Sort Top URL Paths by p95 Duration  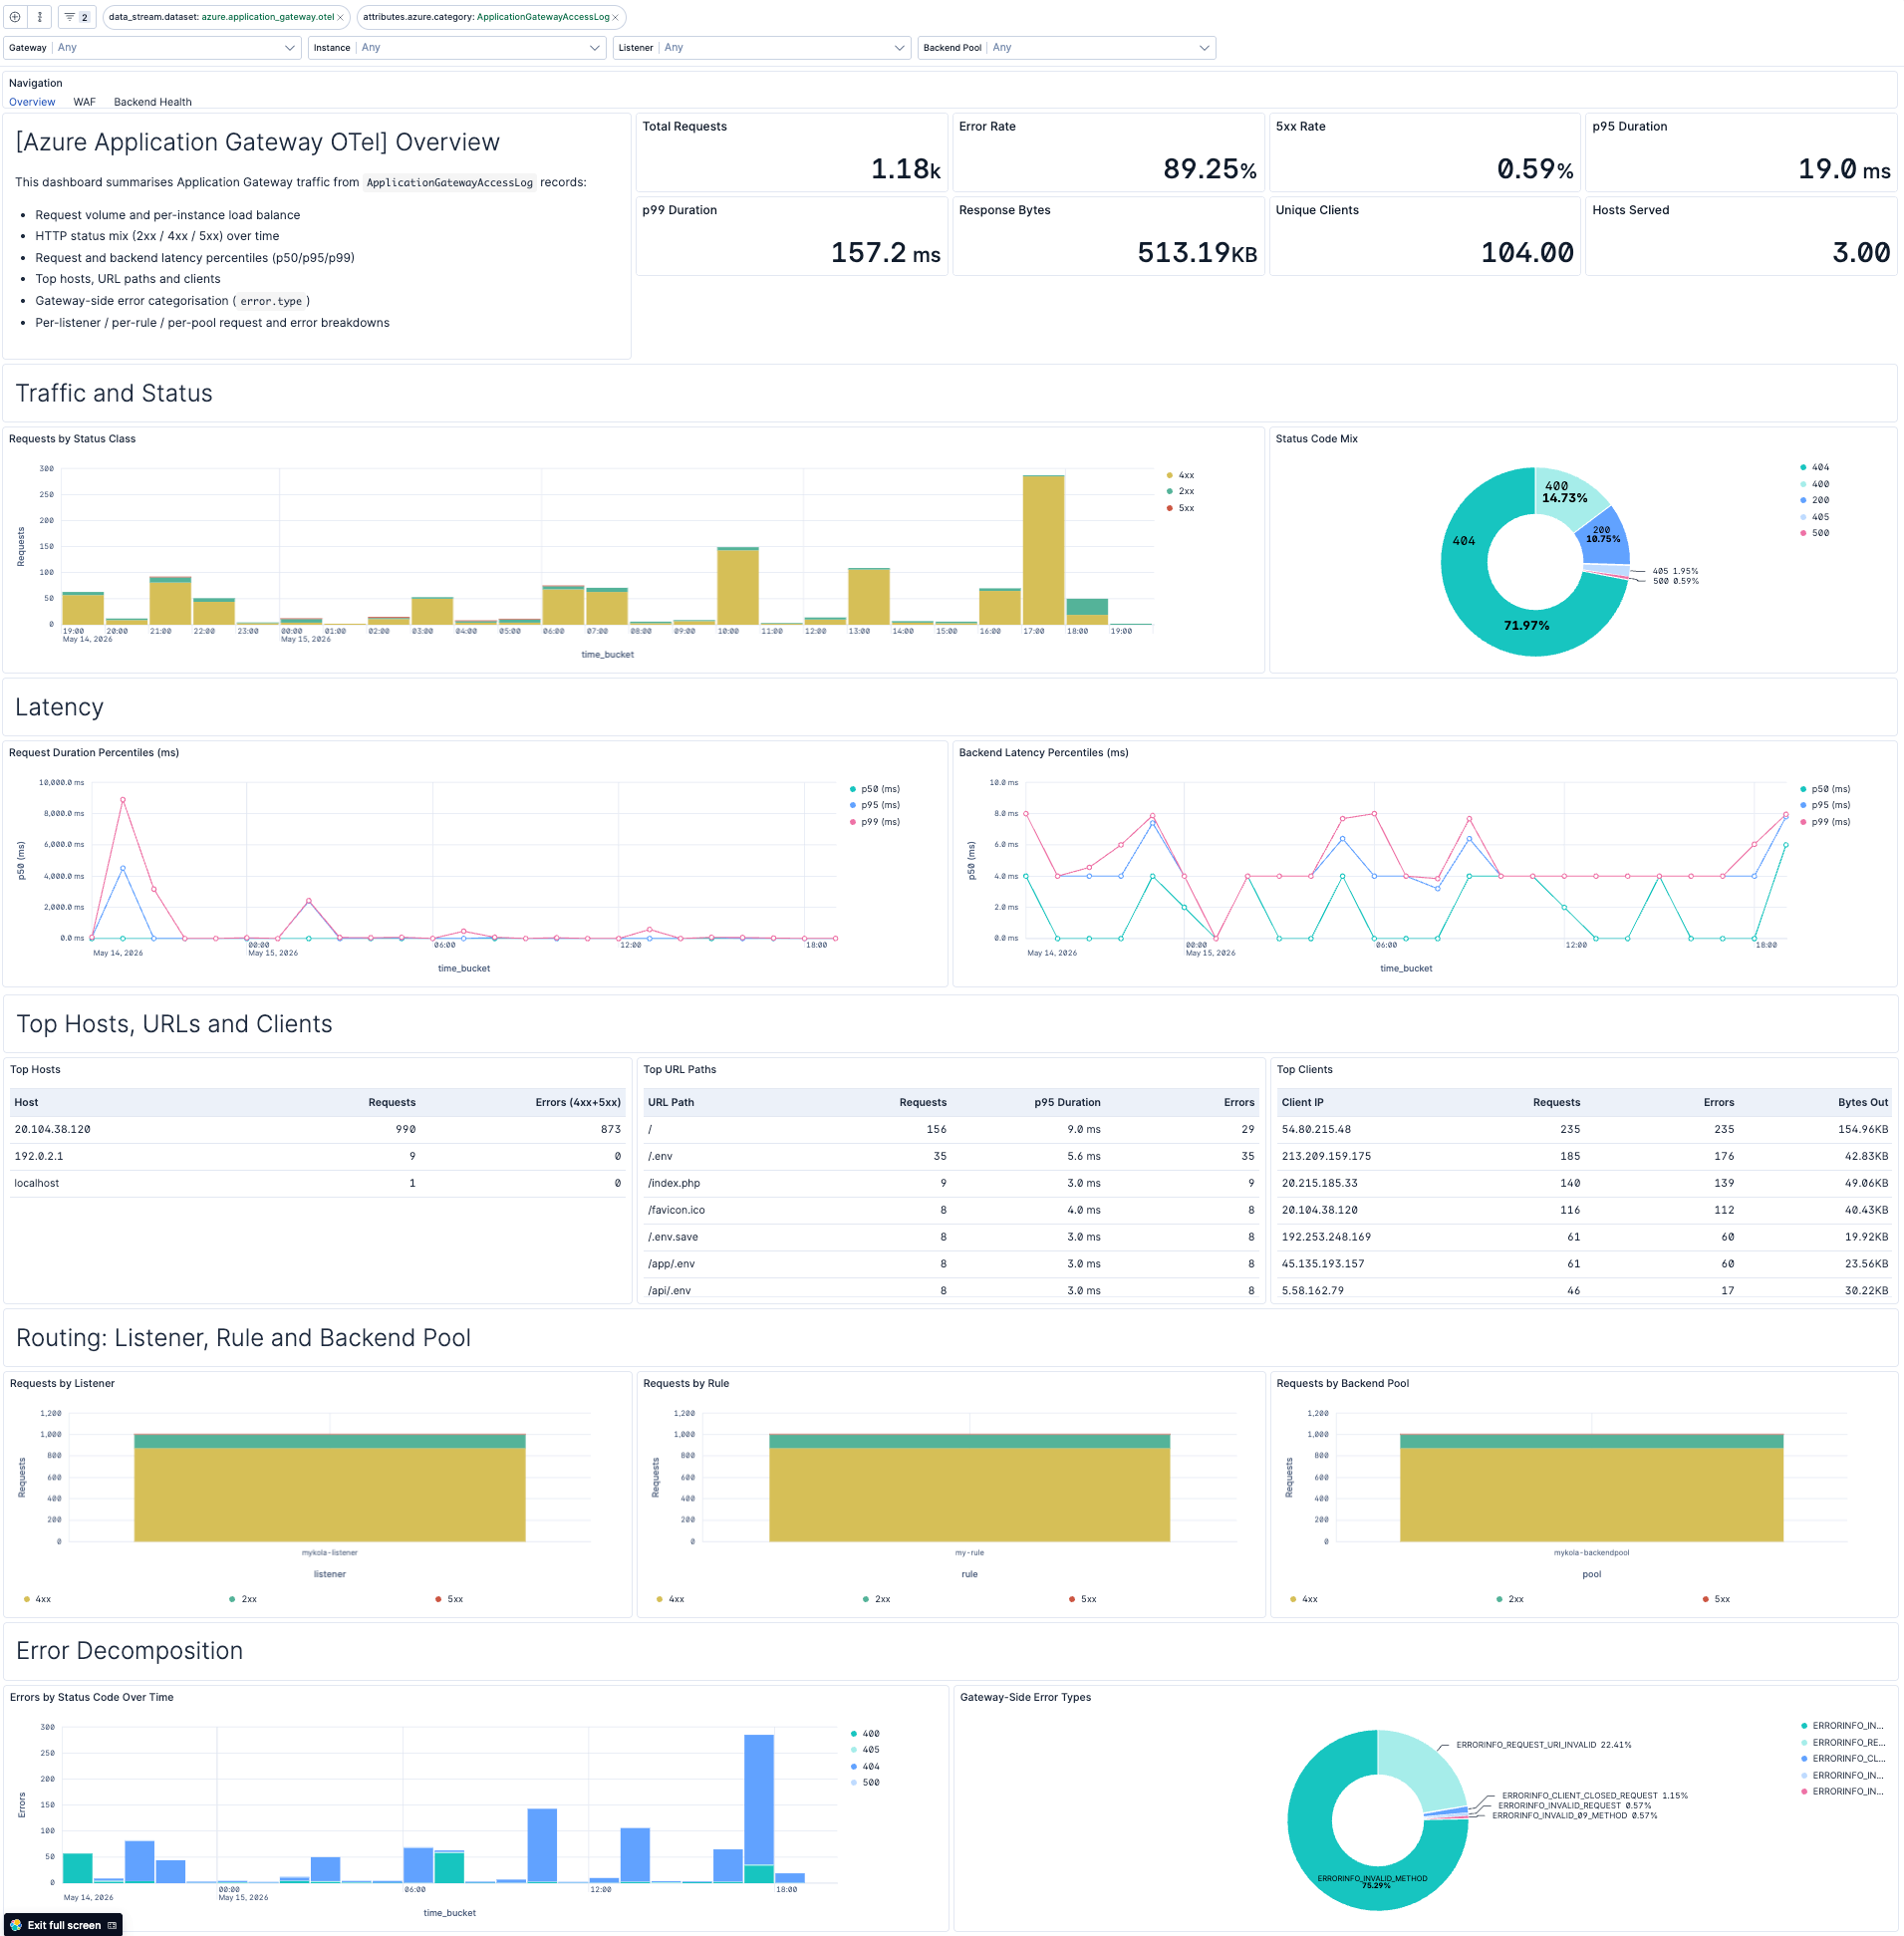pos(1067,1102)
